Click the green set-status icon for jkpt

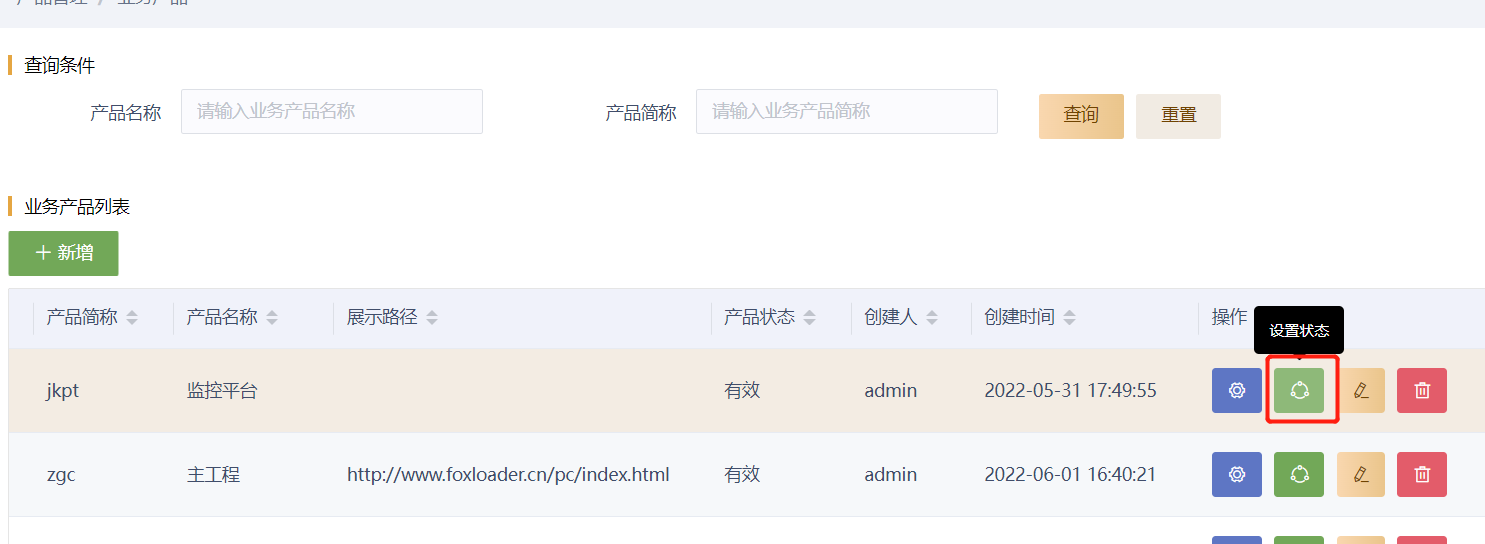[x=1299, y=391]
